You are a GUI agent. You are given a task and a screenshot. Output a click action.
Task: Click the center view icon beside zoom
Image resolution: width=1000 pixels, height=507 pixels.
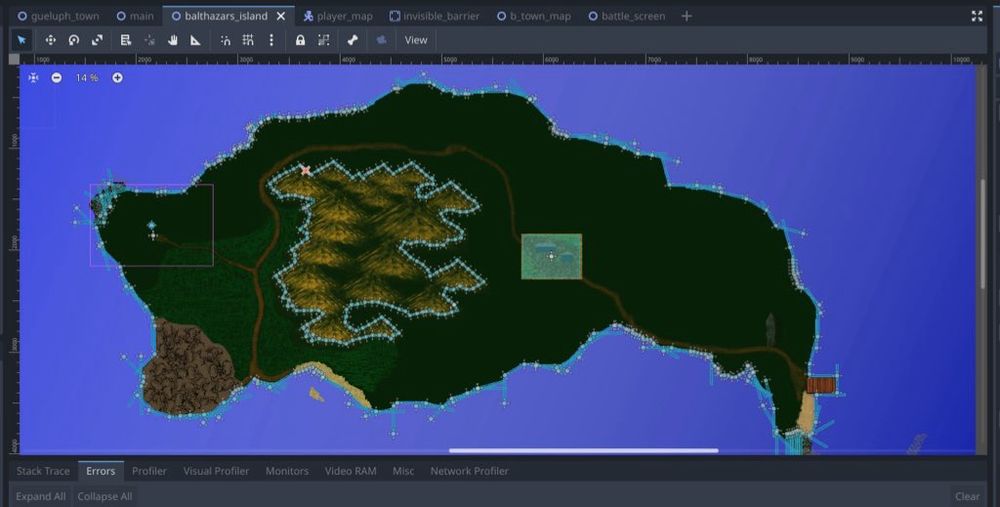tap(33, 78)
